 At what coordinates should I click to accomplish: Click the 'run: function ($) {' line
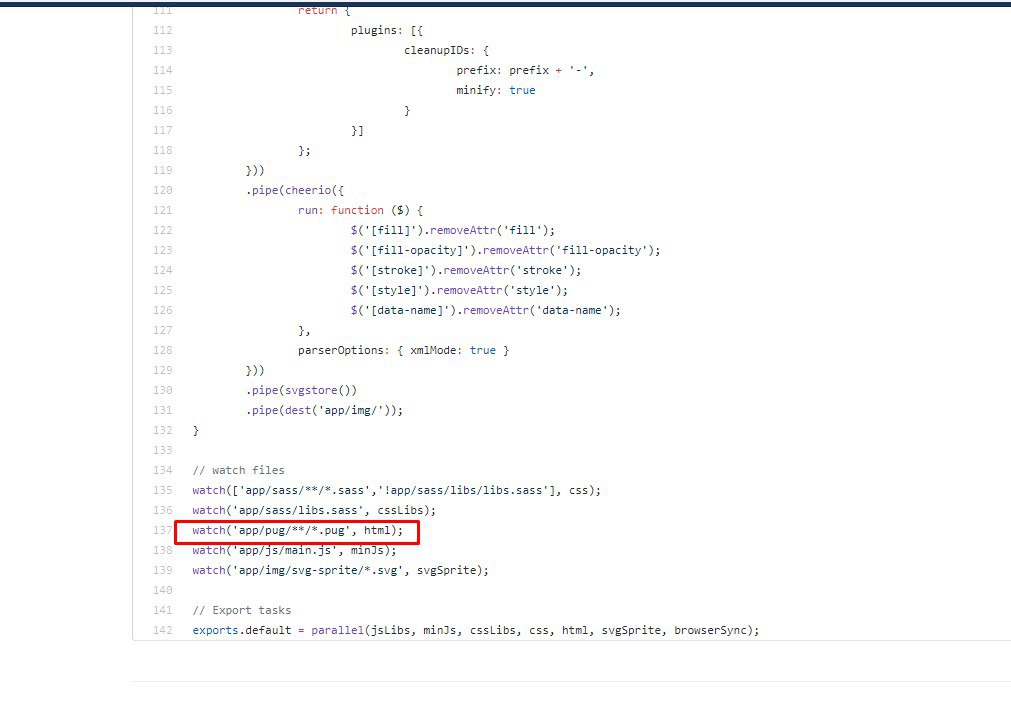(x=360, y=210)
